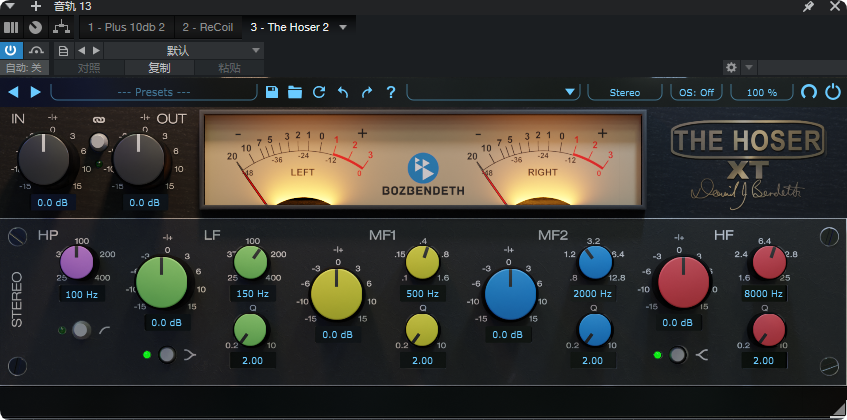847x420 pixels.
Task: Click the 500 Hz MF1 frequency value
Action: click(x=422, y=294)
